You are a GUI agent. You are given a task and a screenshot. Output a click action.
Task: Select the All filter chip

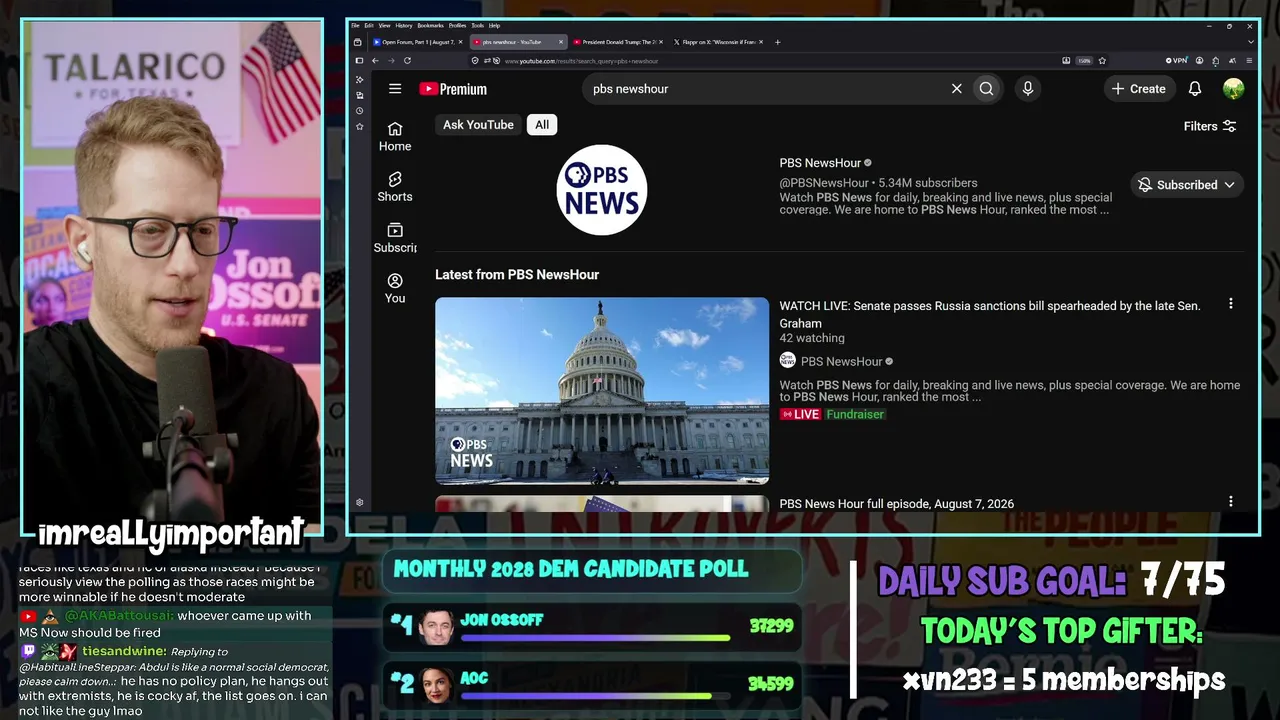[542, 125]
